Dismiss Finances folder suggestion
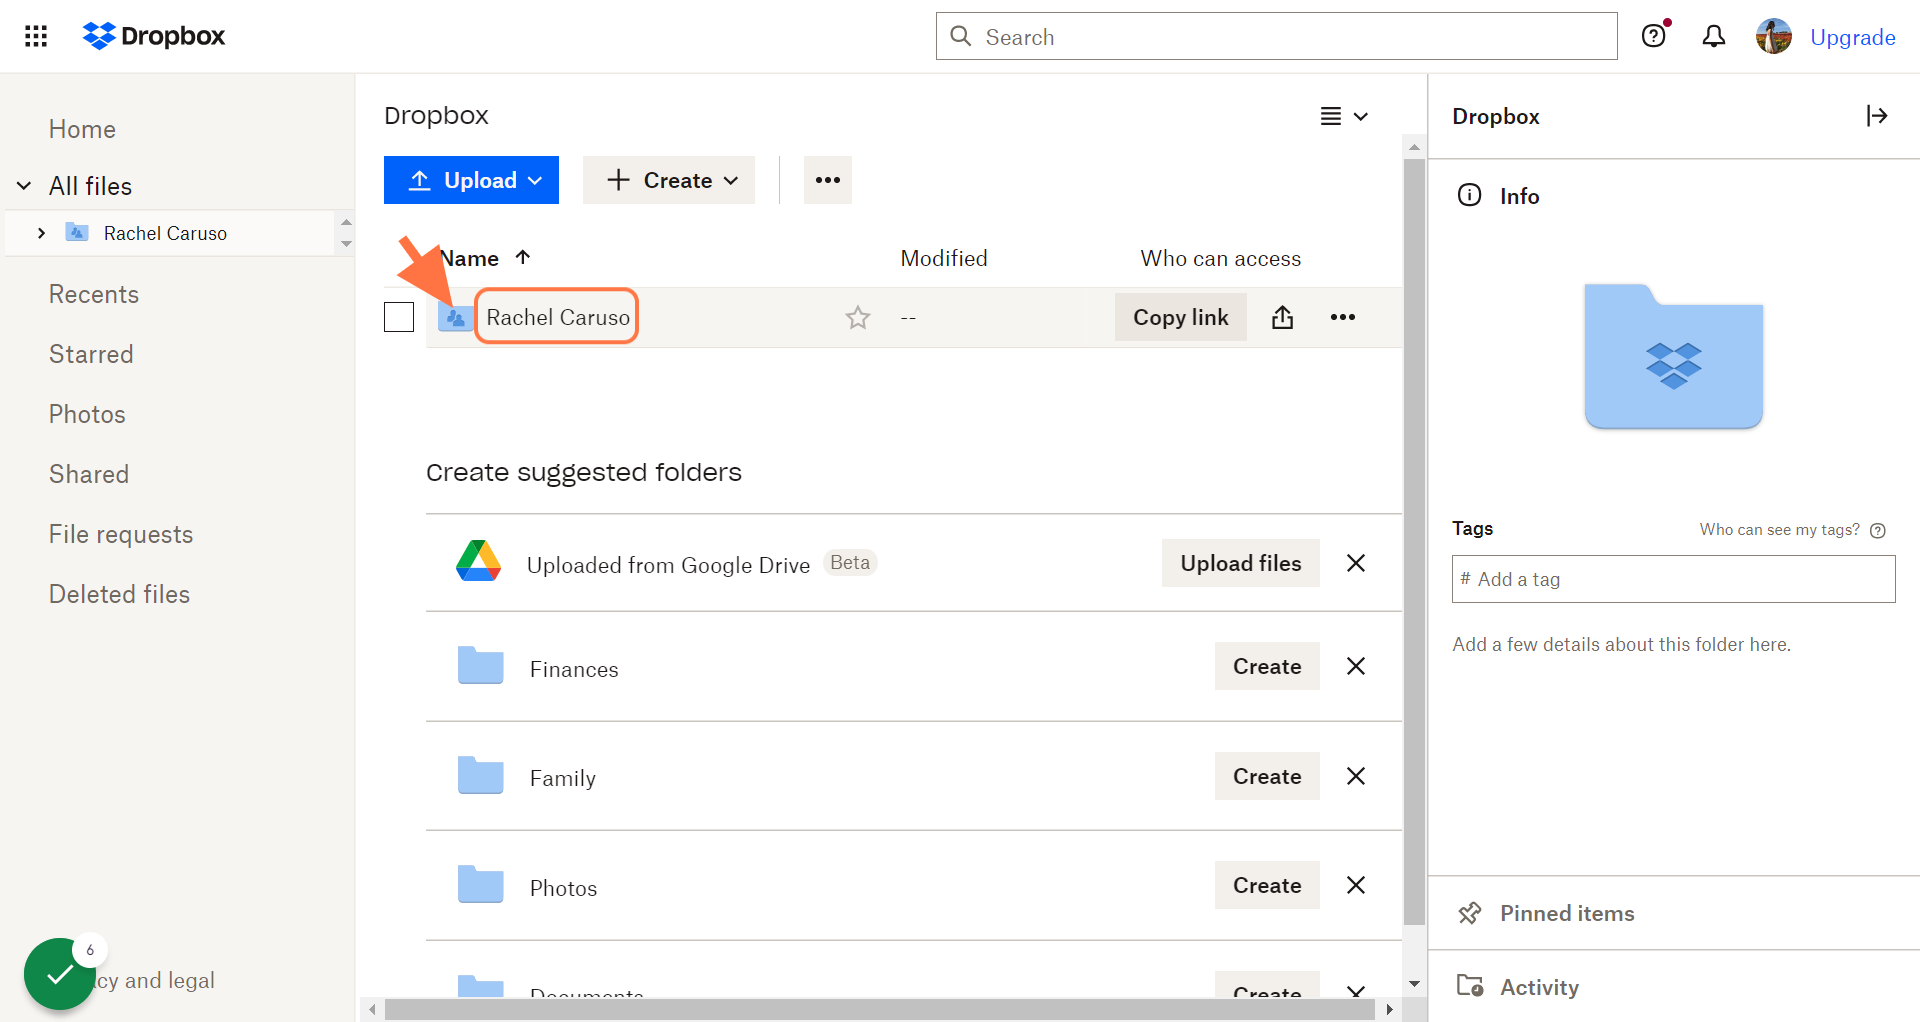The width and height of the screenshot is (1920, 1022). pos(1356,666)
